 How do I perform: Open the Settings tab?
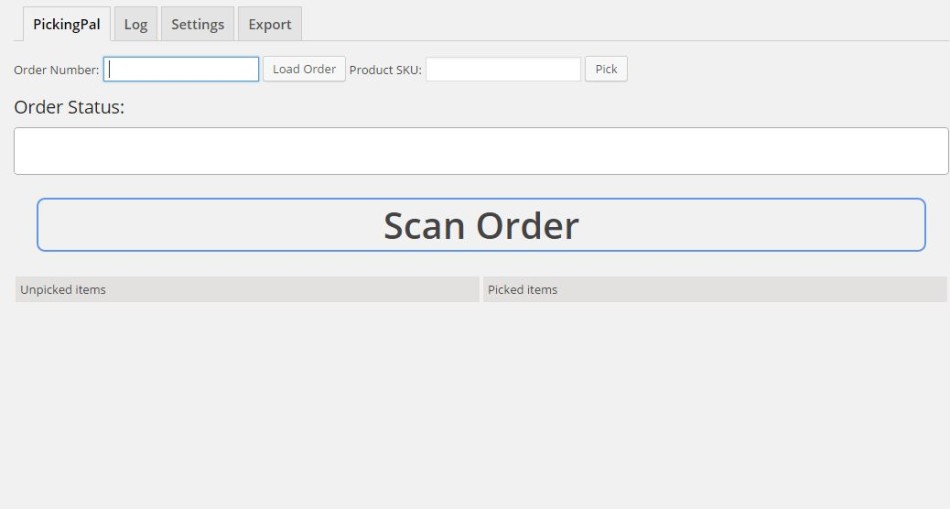coord(197,25)
